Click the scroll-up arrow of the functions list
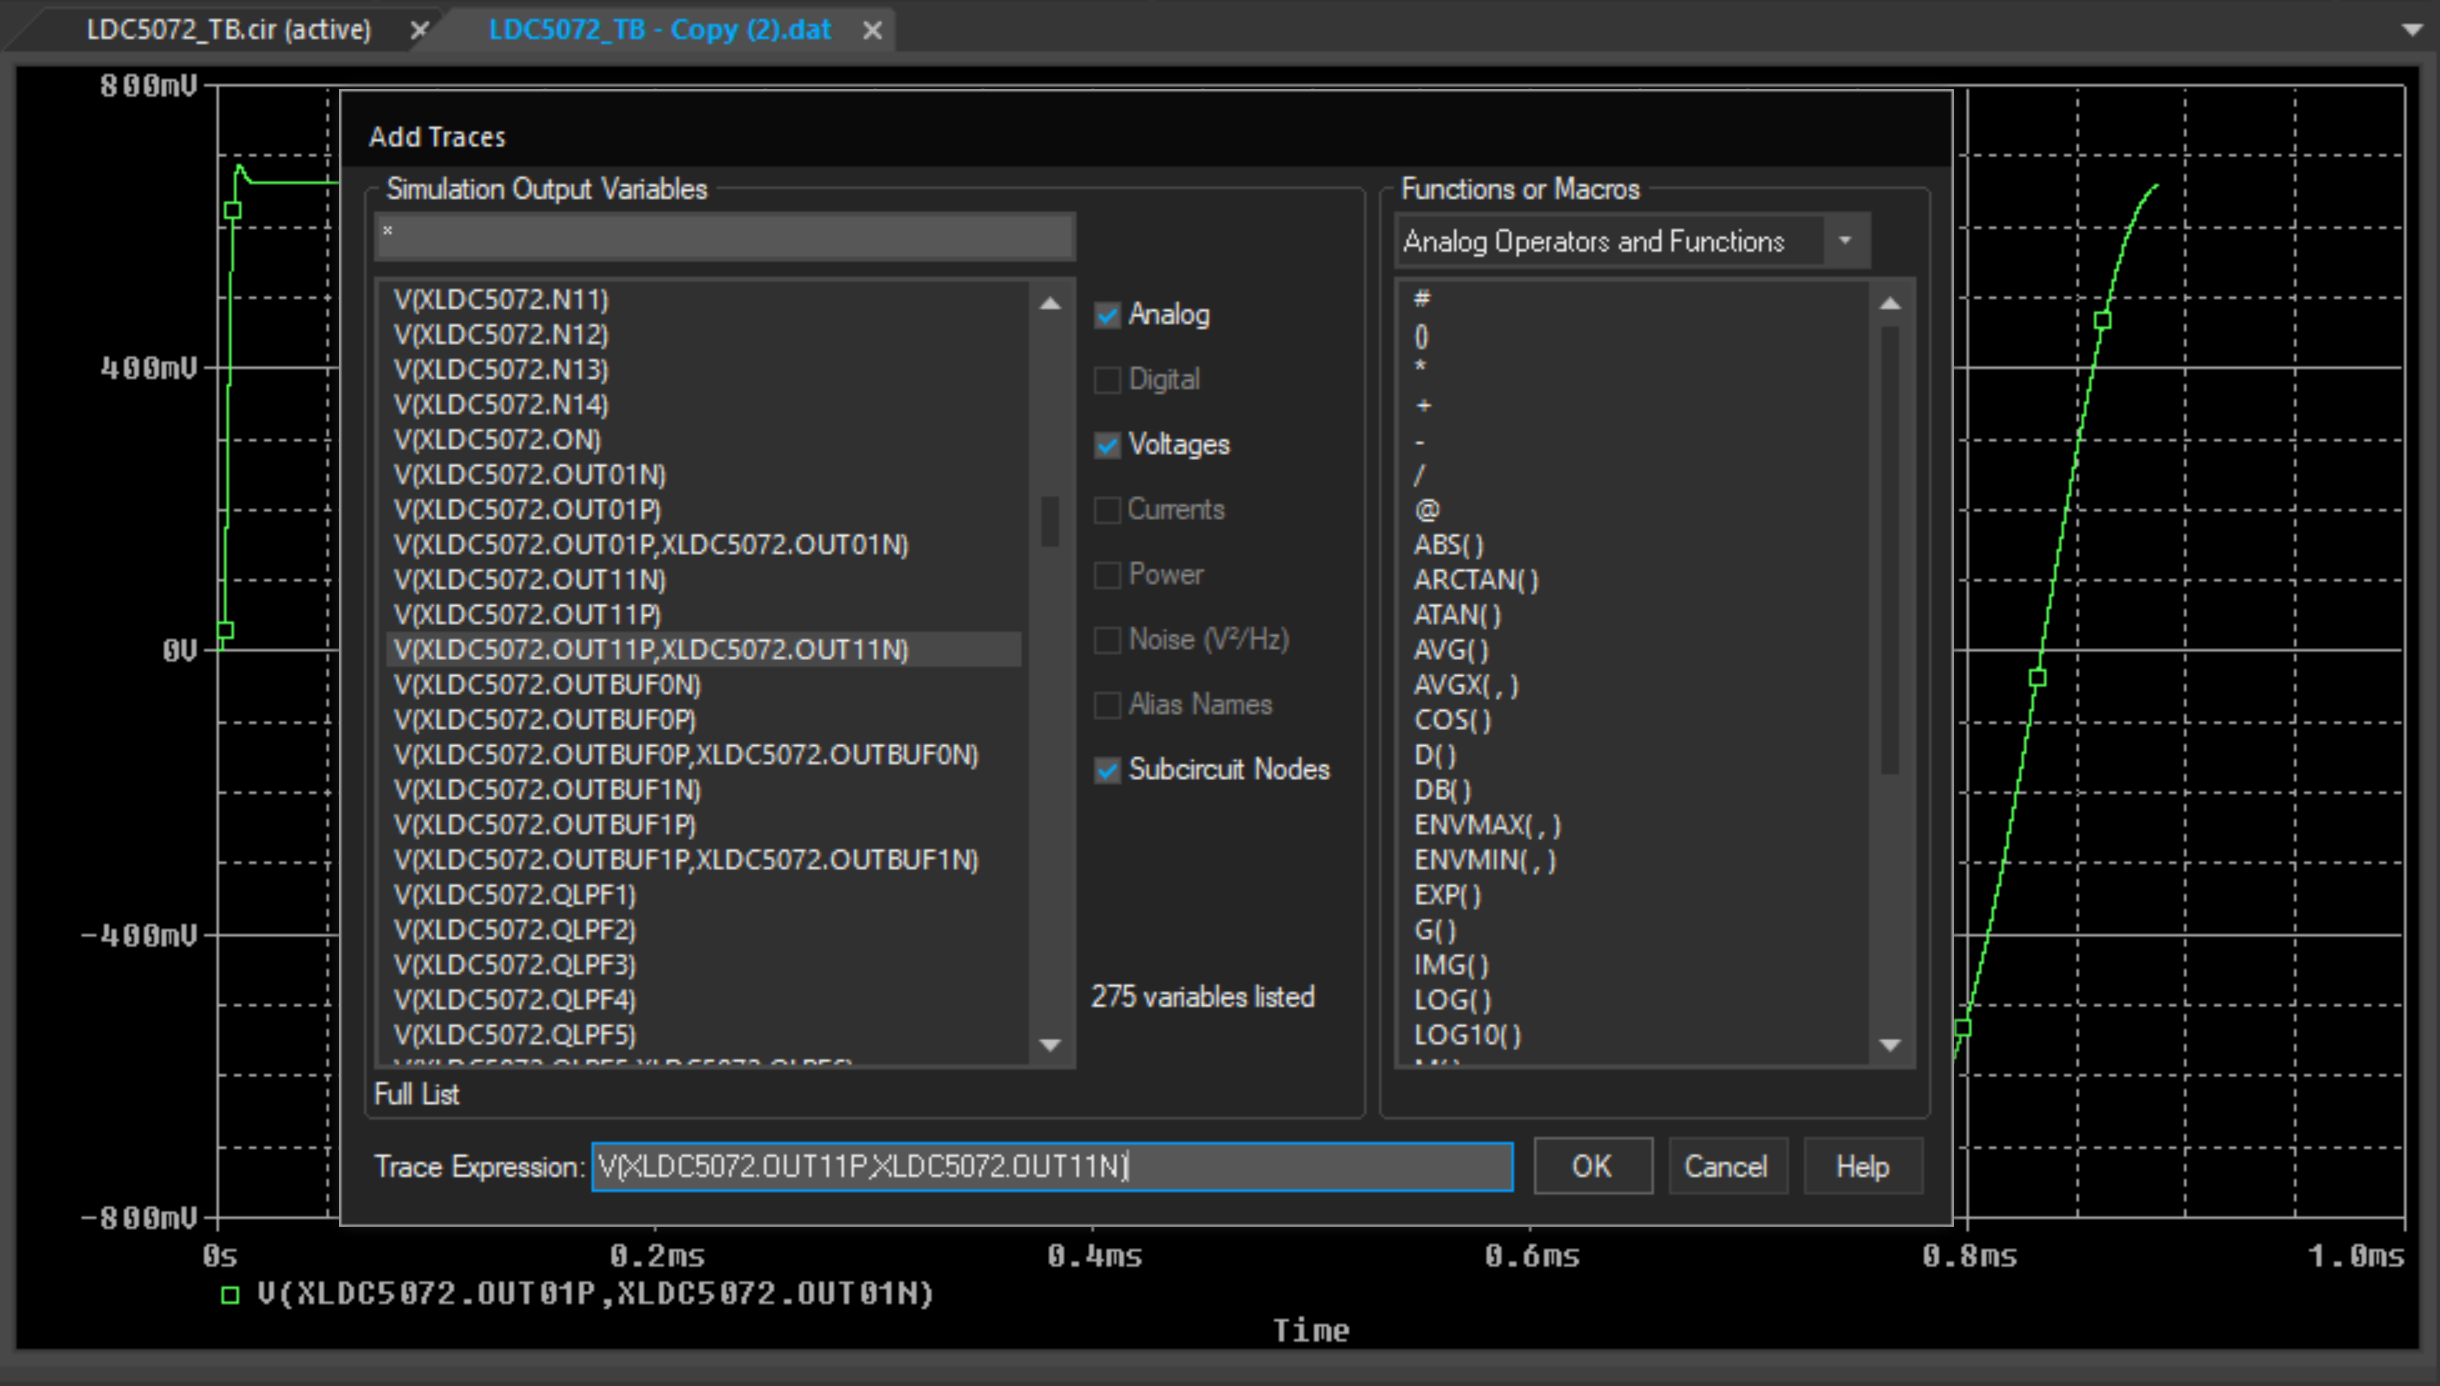This screenshot has width=2440, height=1386. [1889, 301]
